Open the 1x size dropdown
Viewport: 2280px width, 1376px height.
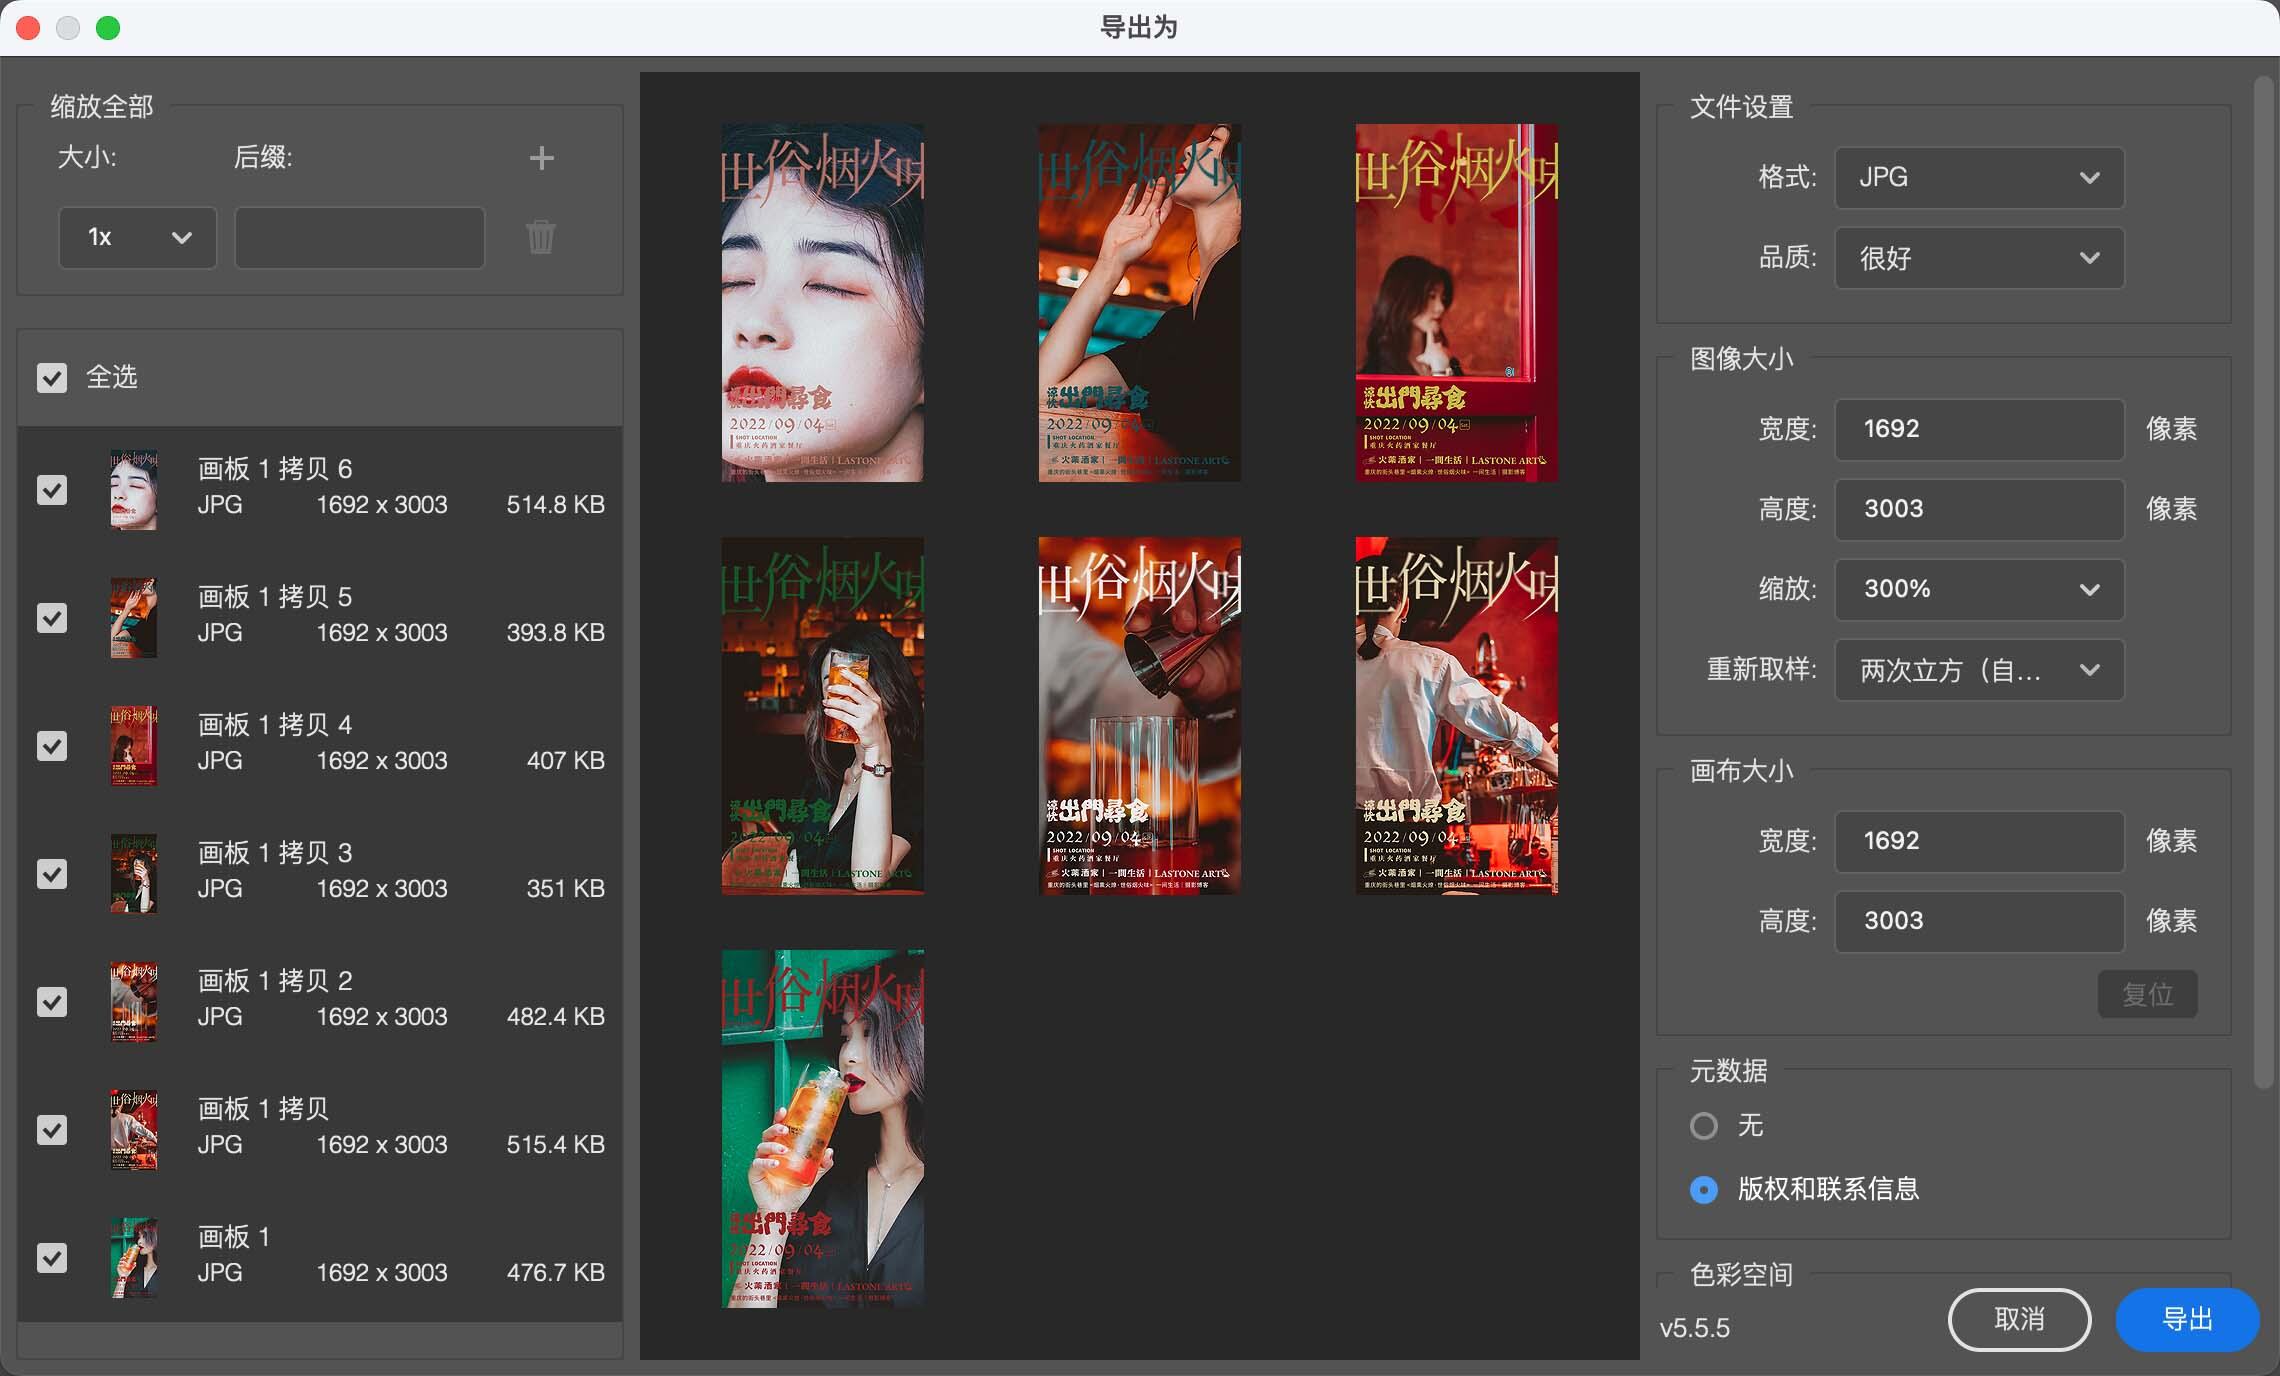(137, 237)
